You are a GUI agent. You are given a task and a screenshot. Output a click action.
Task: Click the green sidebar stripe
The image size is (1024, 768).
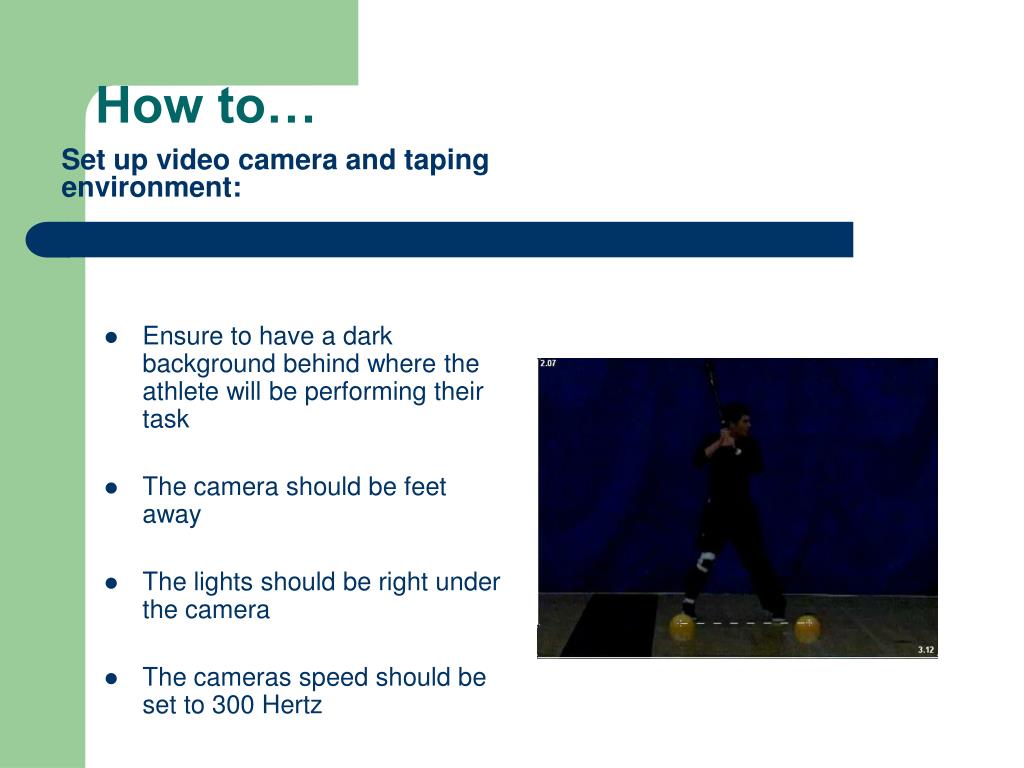point(42,496)
